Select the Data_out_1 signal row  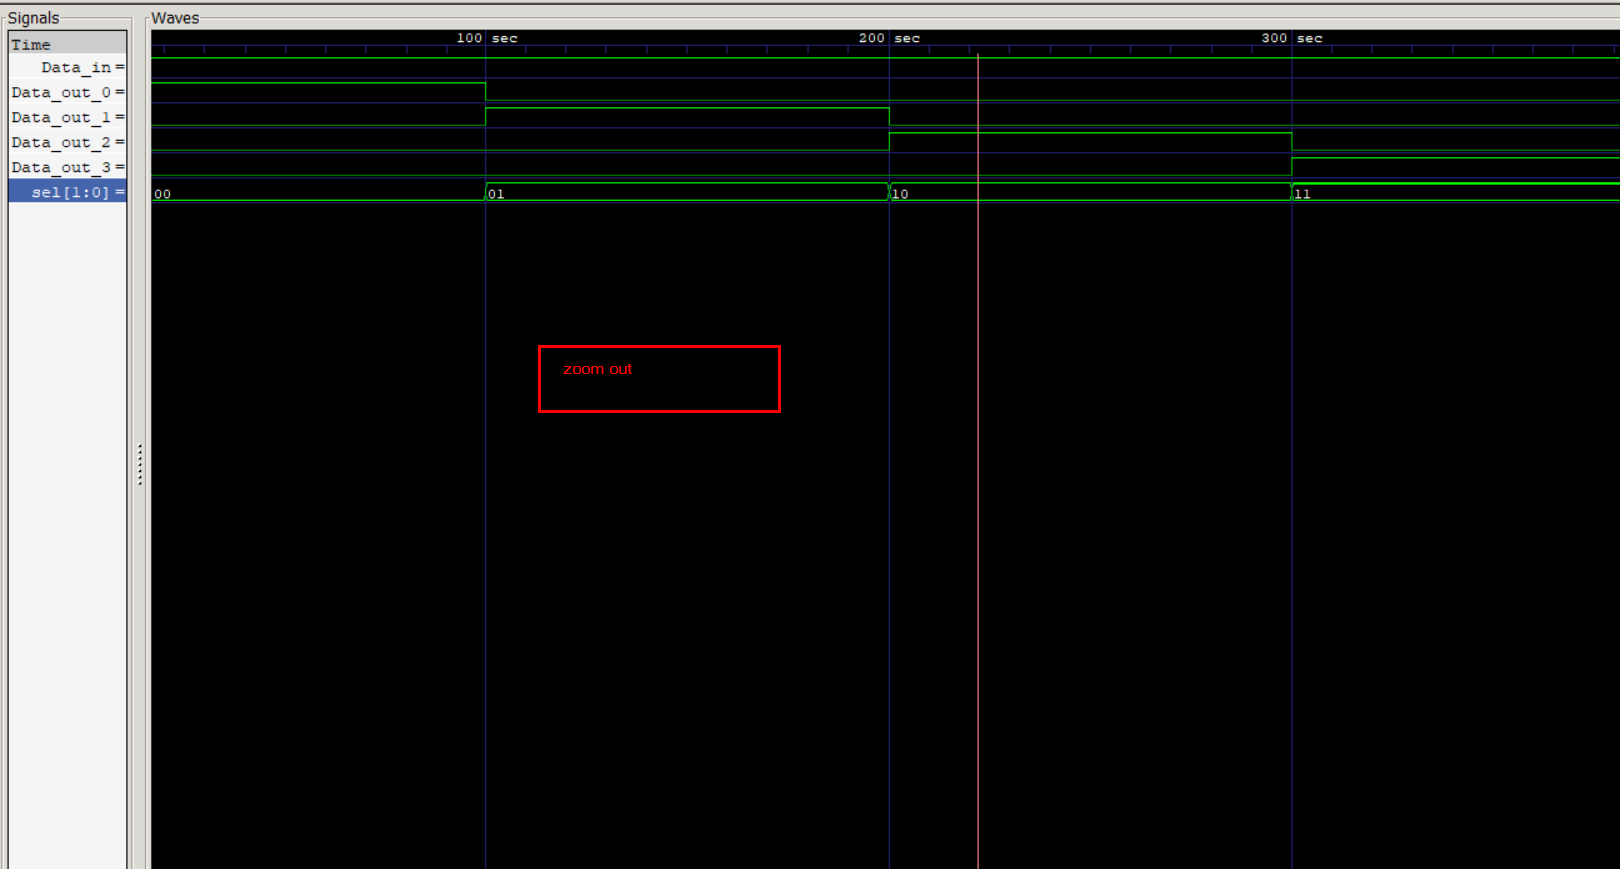coord(68,117)
